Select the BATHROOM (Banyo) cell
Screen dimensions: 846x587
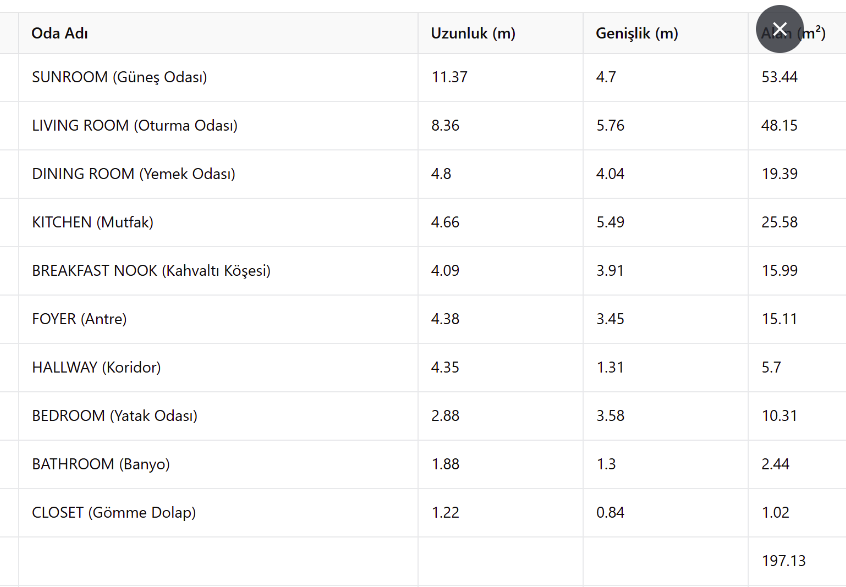click(x=101, y=464)
